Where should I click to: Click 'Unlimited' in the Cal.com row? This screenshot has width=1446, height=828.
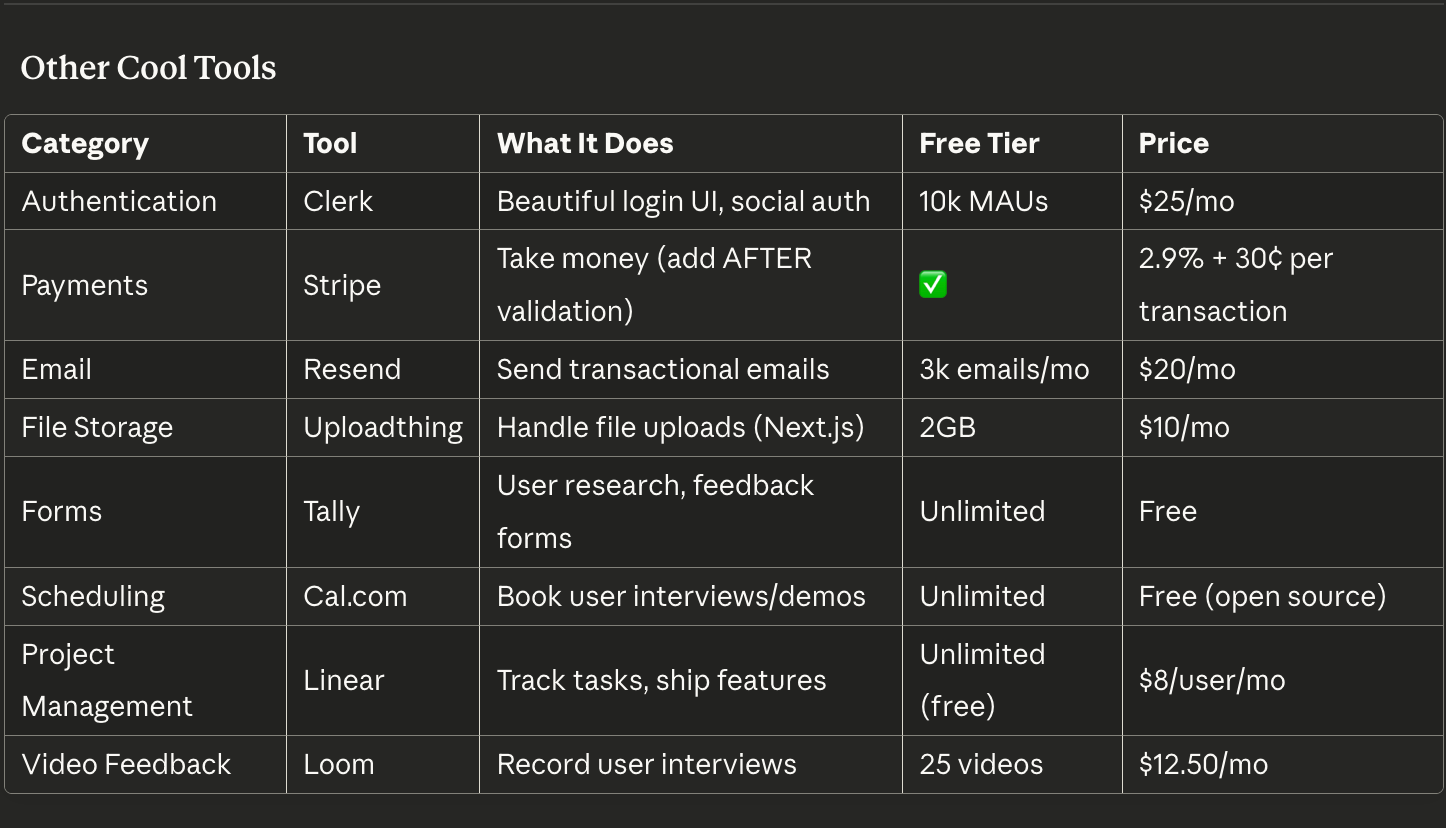pyautogui.click(x=982, y=596)
